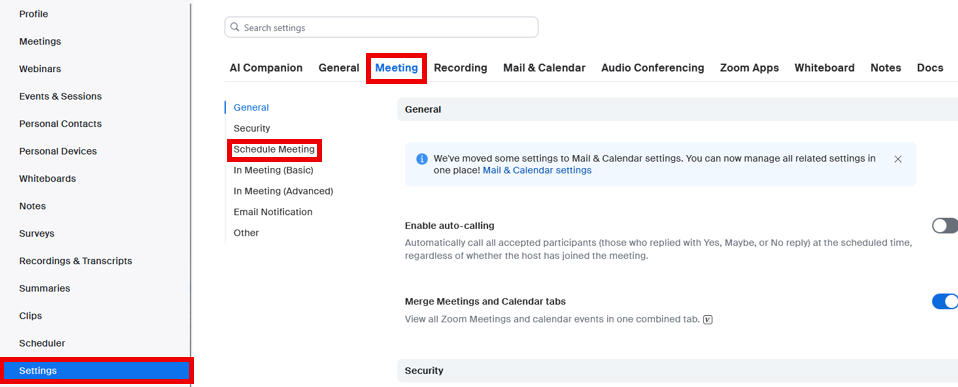The width and height of the screenshot is (958, 387).
Task: Open Surveys page
Action: pos(37,234)
